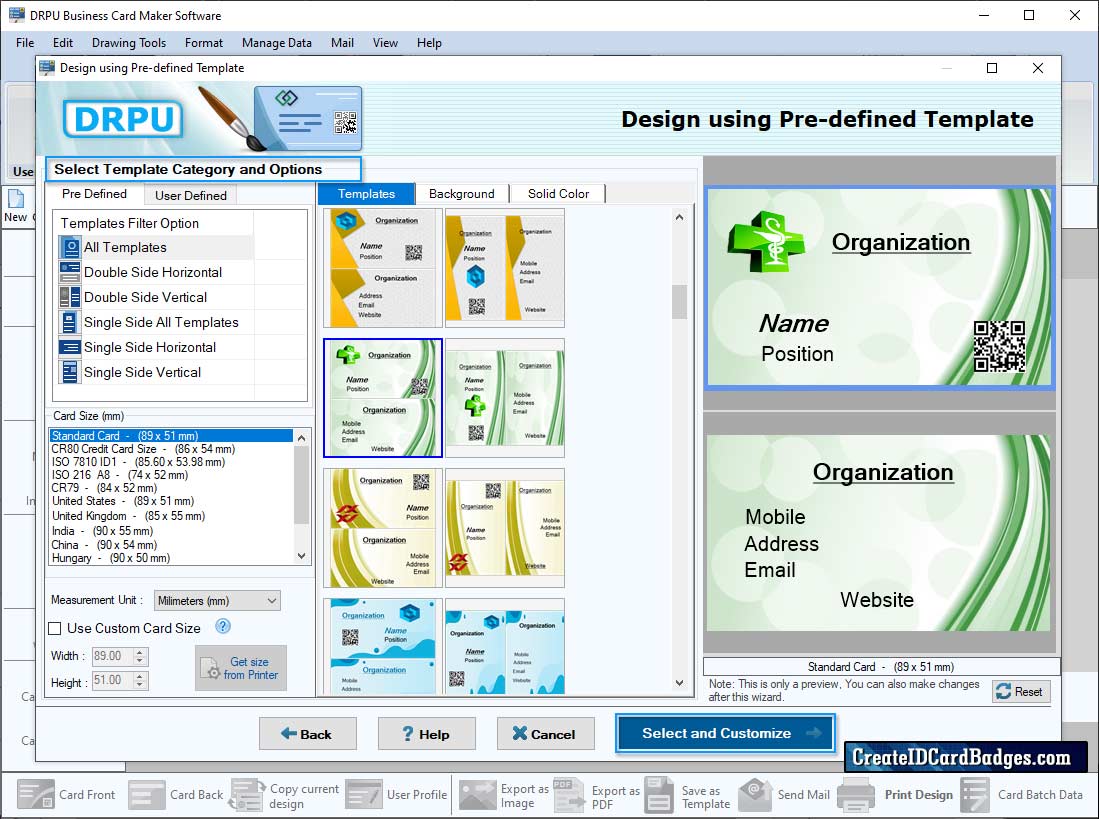Click the Back button
Image resolution: width=1099 pixels, height=819 pixels.
click(308, 734)
